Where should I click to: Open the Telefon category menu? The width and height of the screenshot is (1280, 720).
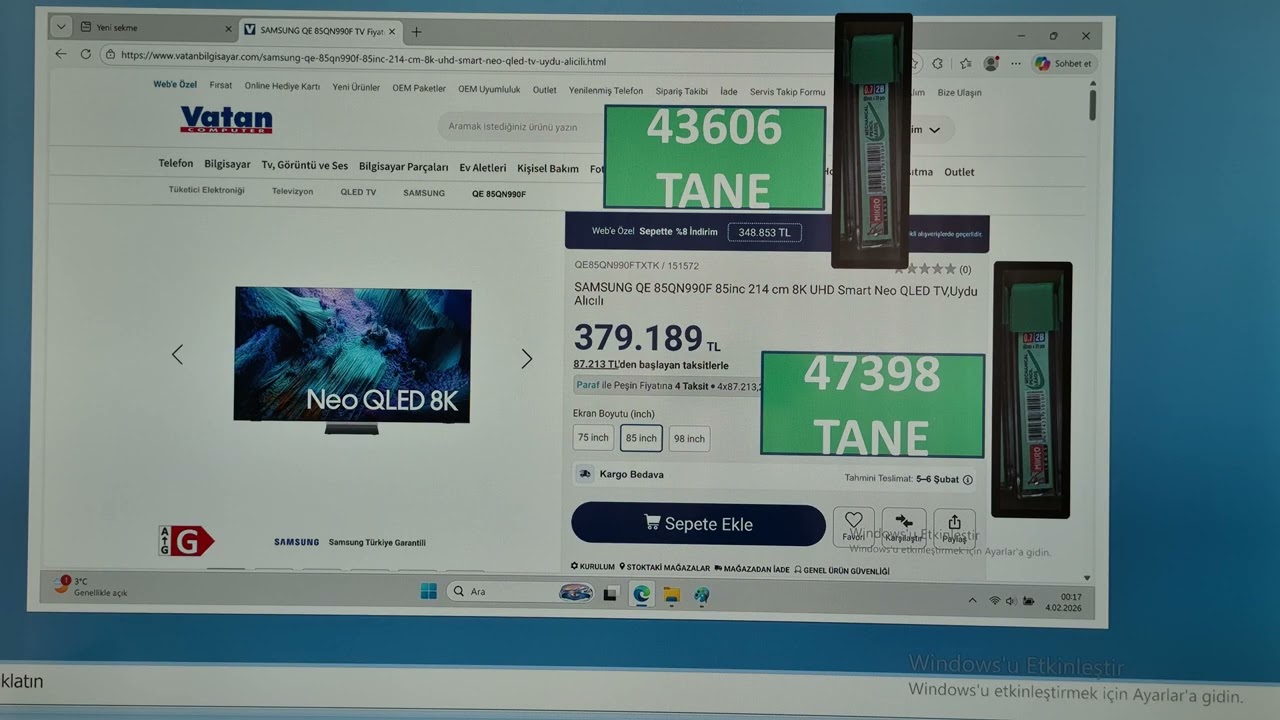(176, 163)
